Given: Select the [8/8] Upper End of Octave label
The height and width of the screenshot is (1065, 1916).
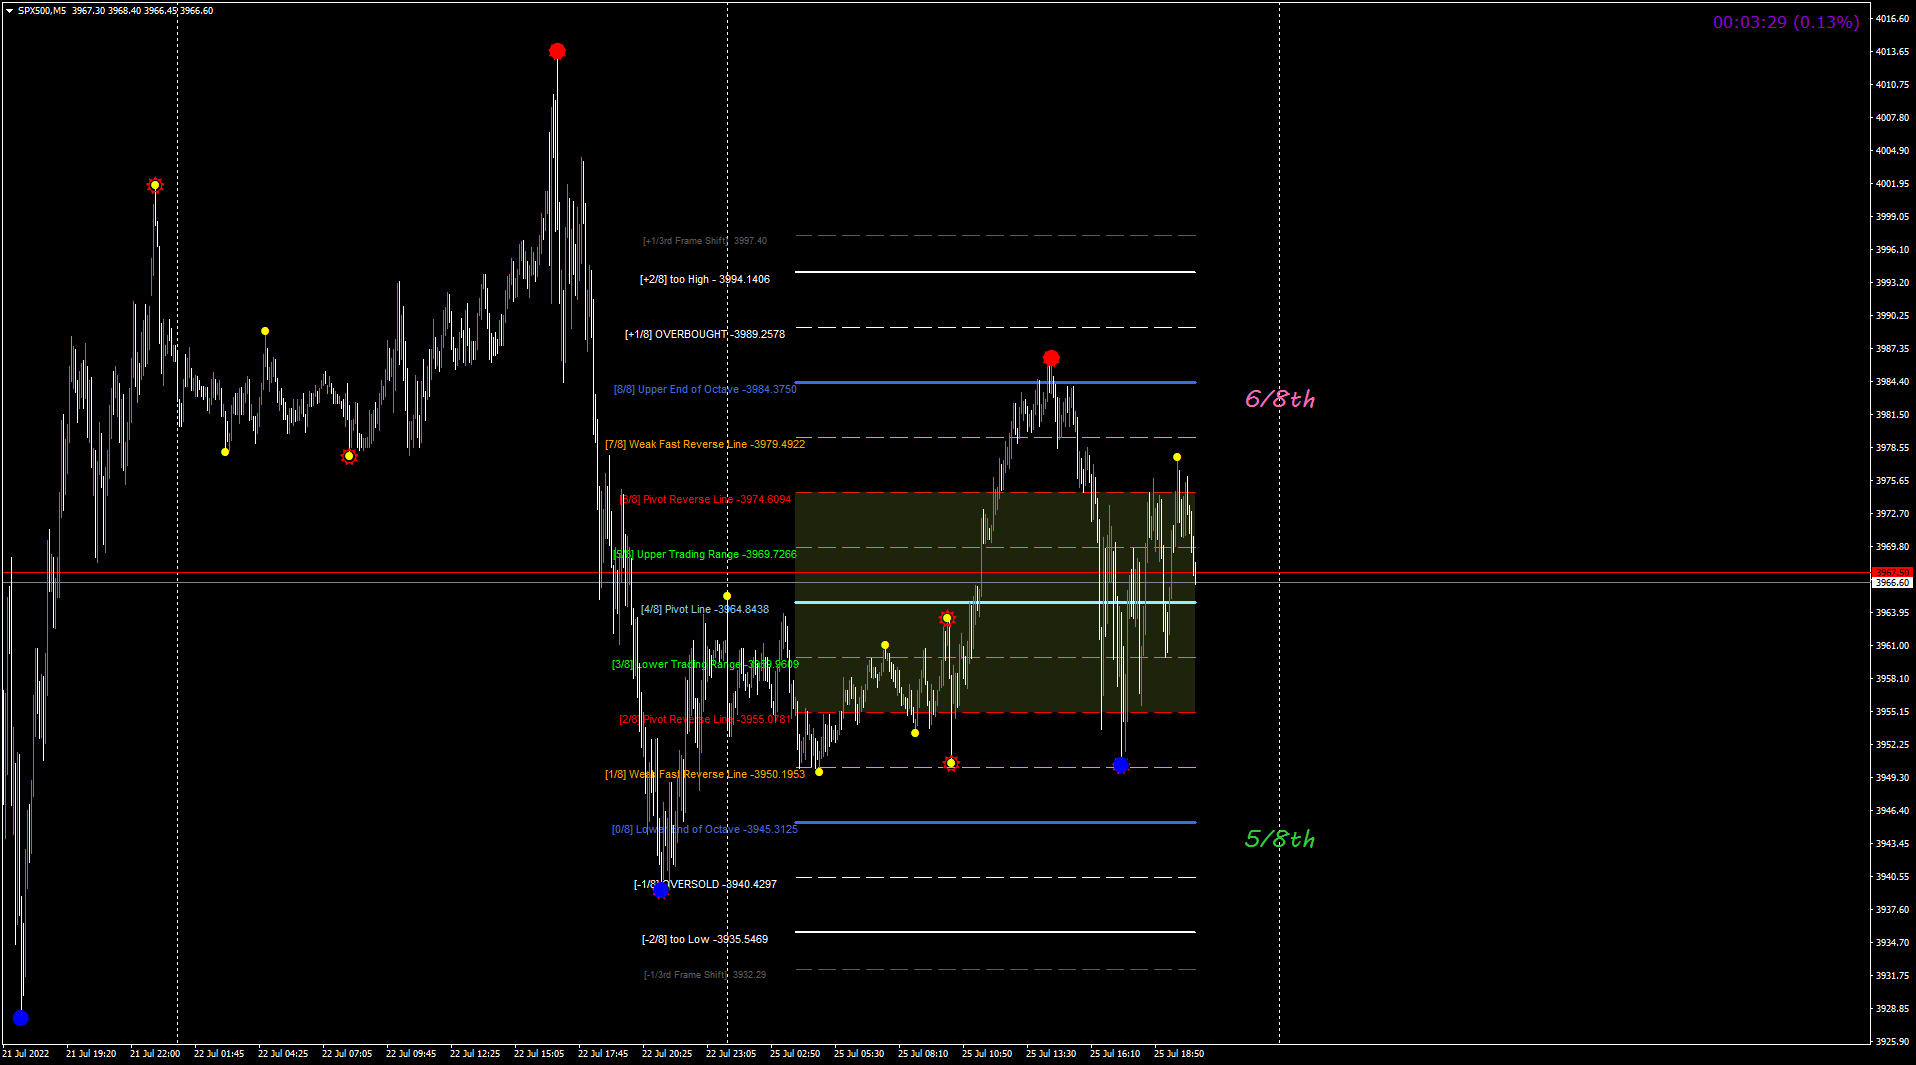Looking at the screenshot, I should pyautogui.click(x=705, y=390).
